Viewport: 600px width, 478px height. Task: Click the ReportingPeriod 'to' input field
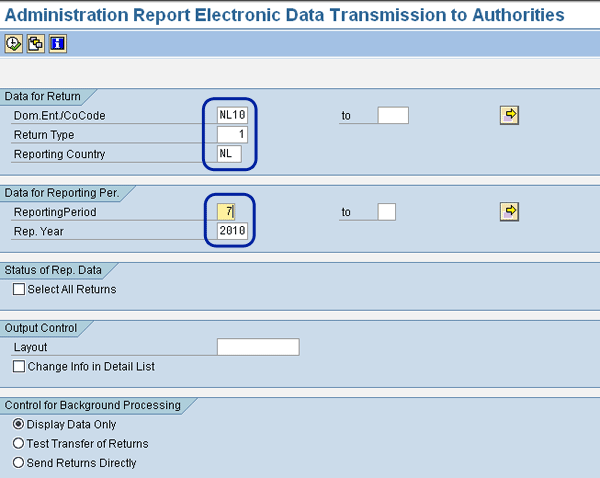386,212
